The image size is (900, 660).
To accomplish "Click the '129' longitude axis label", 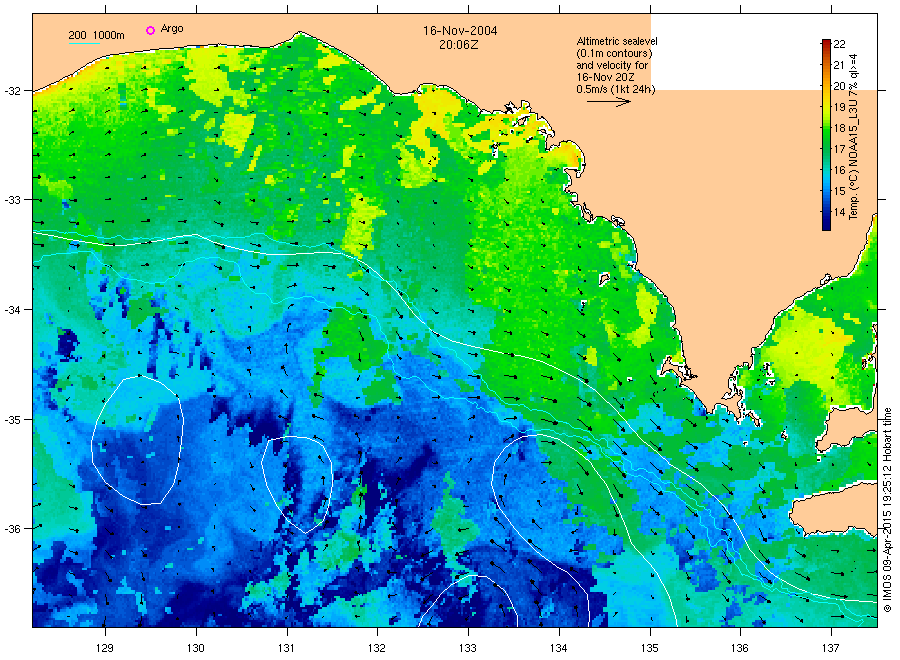I will coord(105,648).
